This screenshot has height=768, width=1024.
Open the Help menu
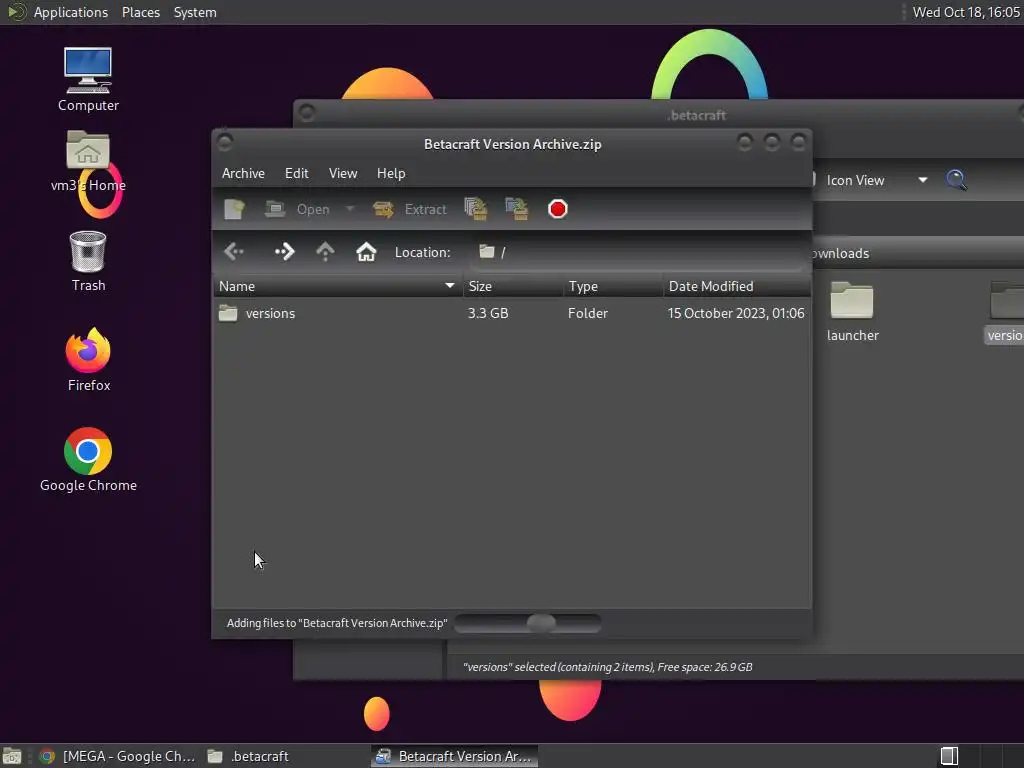[391, 173]
